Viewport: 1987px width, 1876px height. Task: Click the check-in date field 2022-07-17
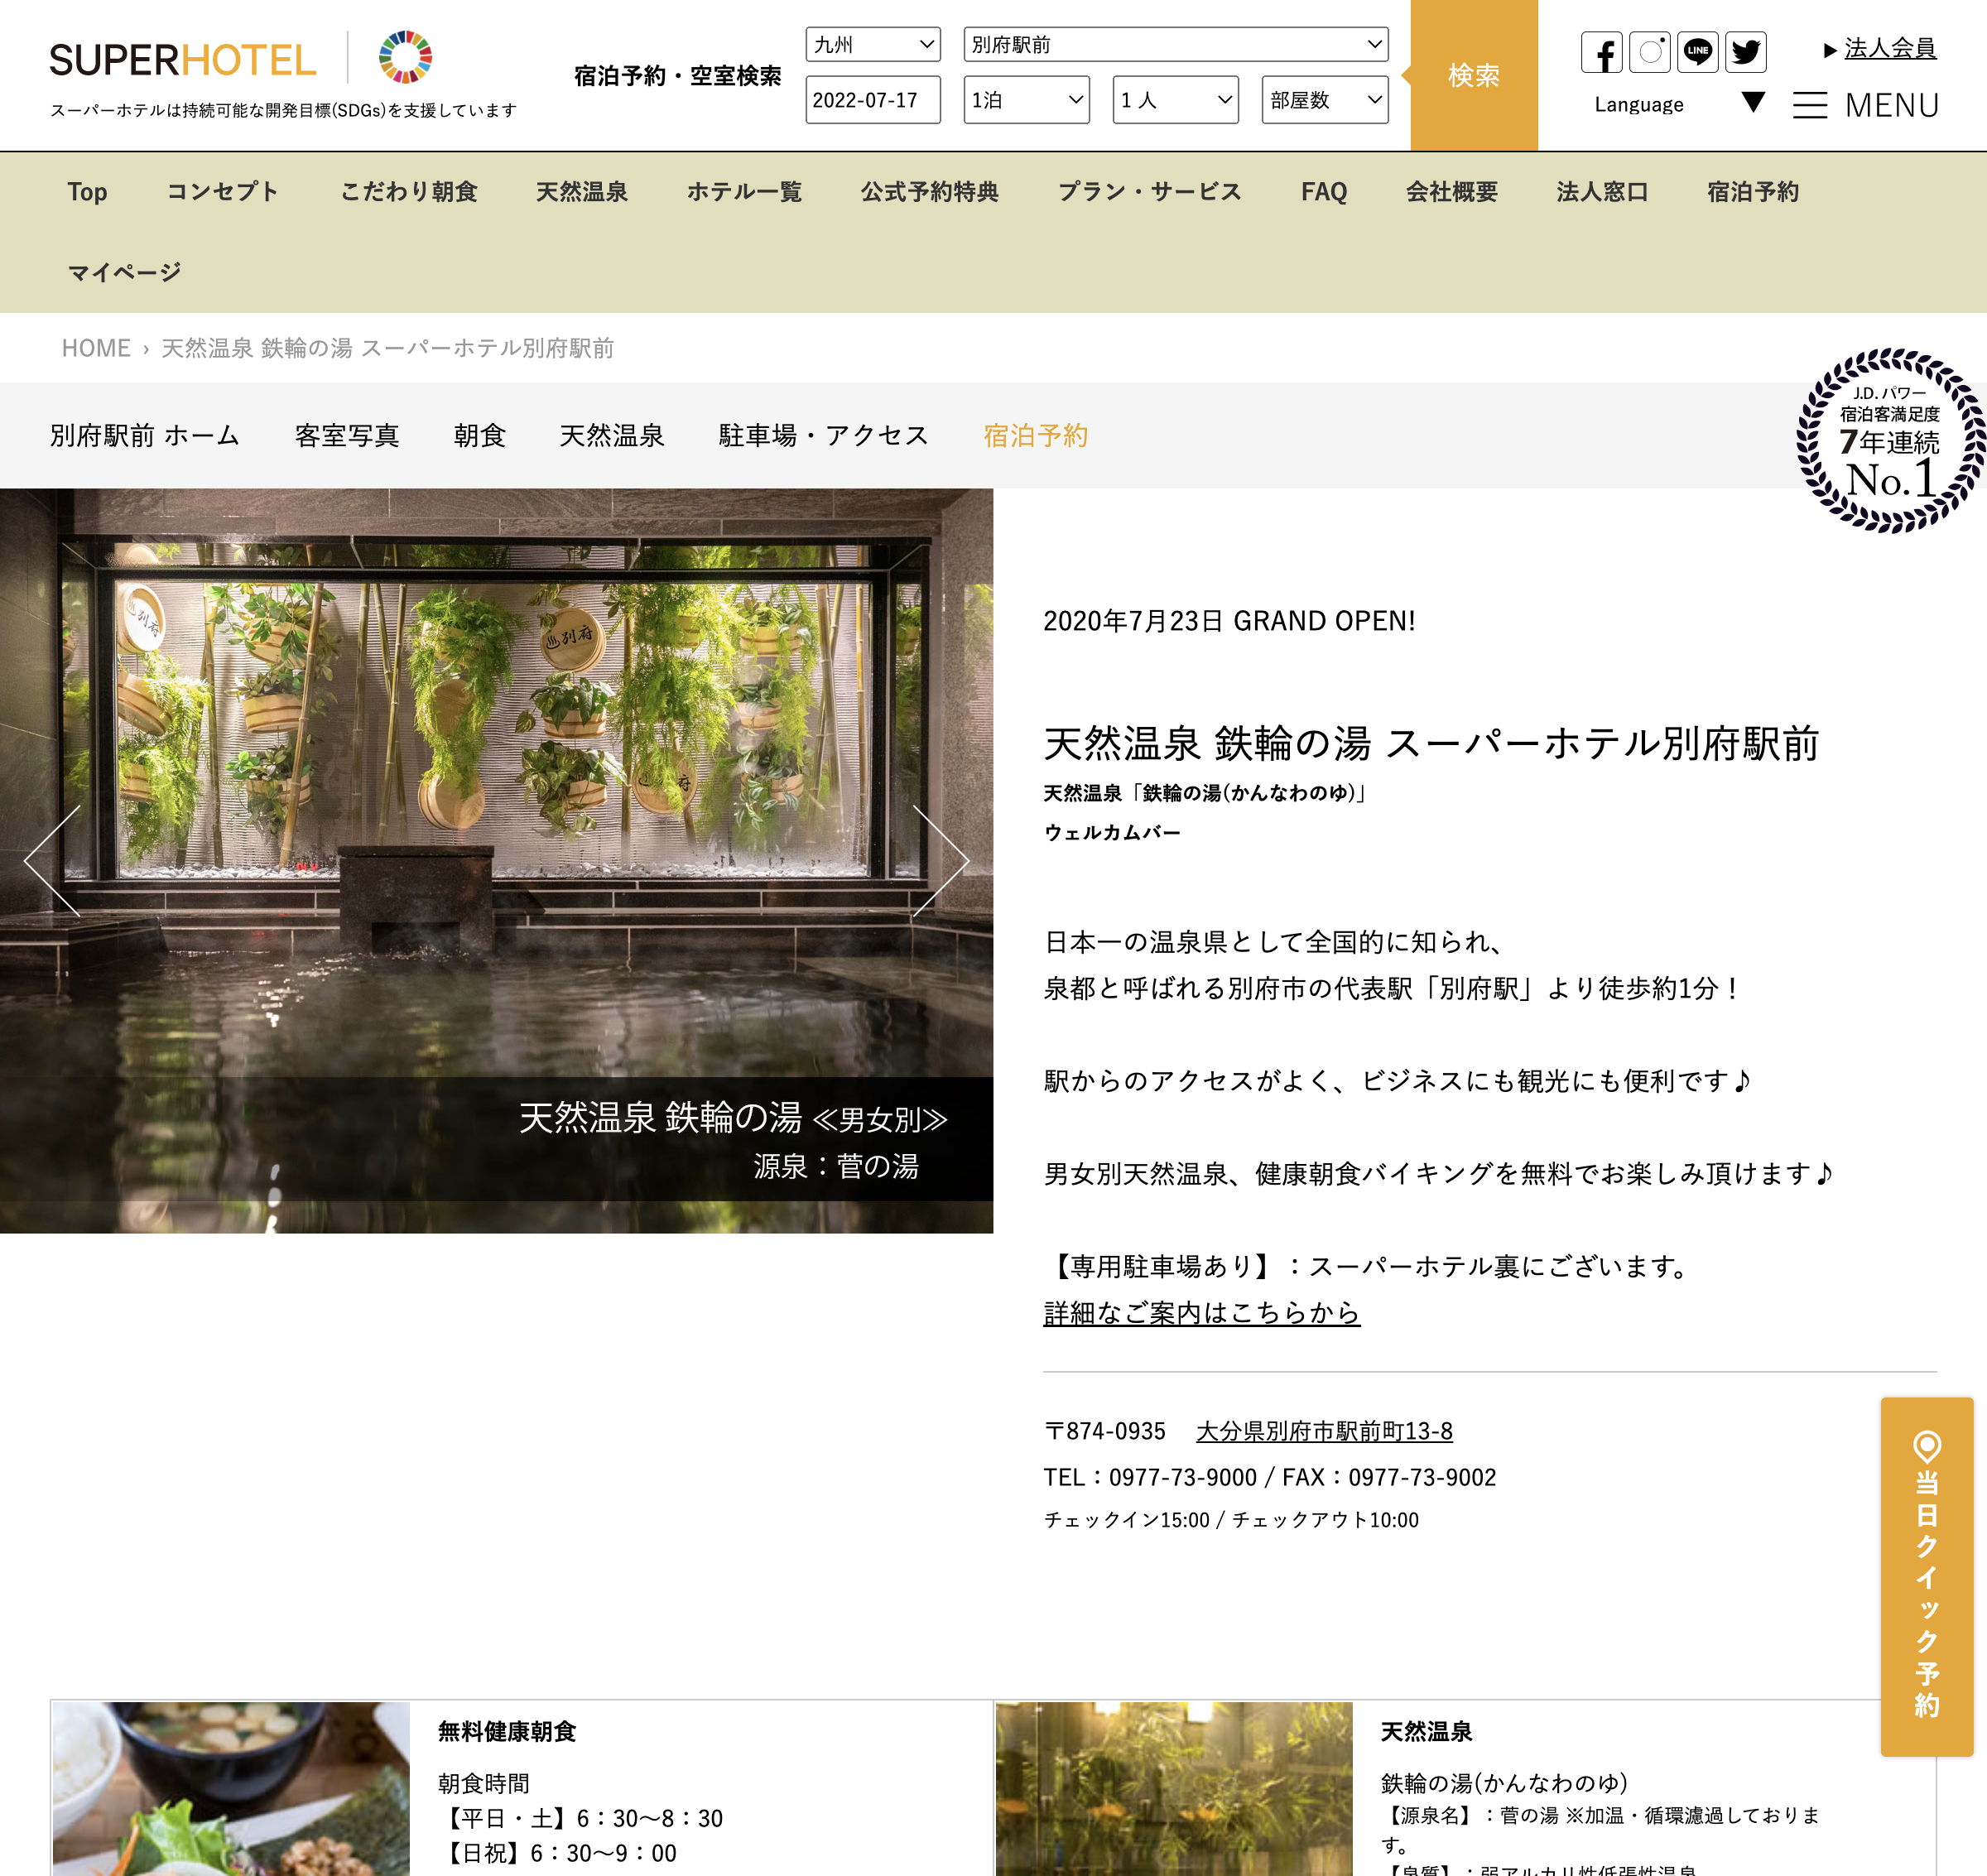pos(872,100)
